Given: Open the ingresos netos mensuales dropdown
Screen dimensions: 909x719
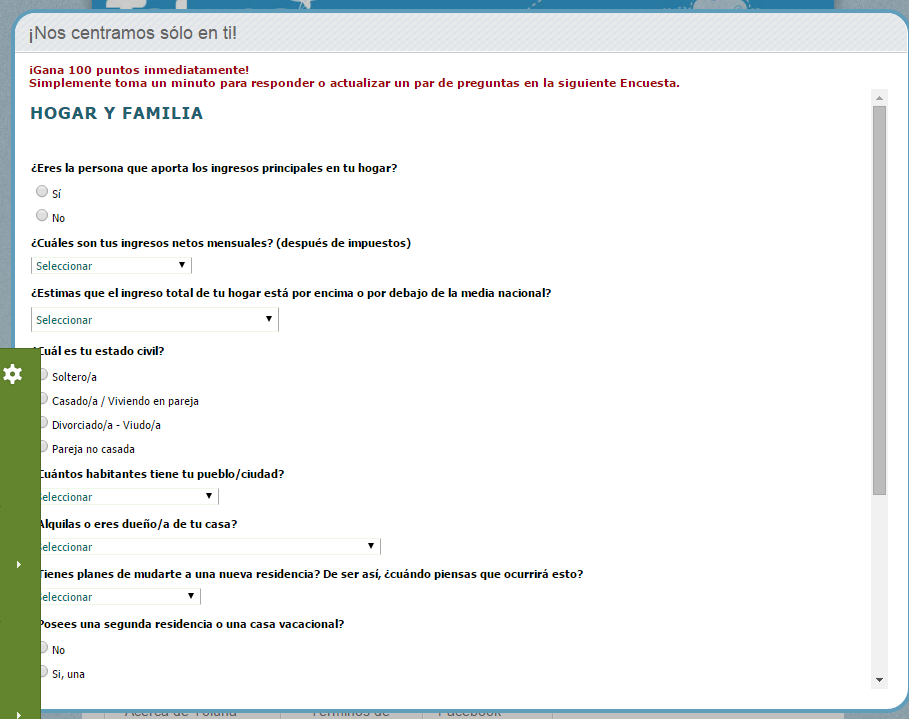Looking at the screenshot, I should tap(111, 266).
